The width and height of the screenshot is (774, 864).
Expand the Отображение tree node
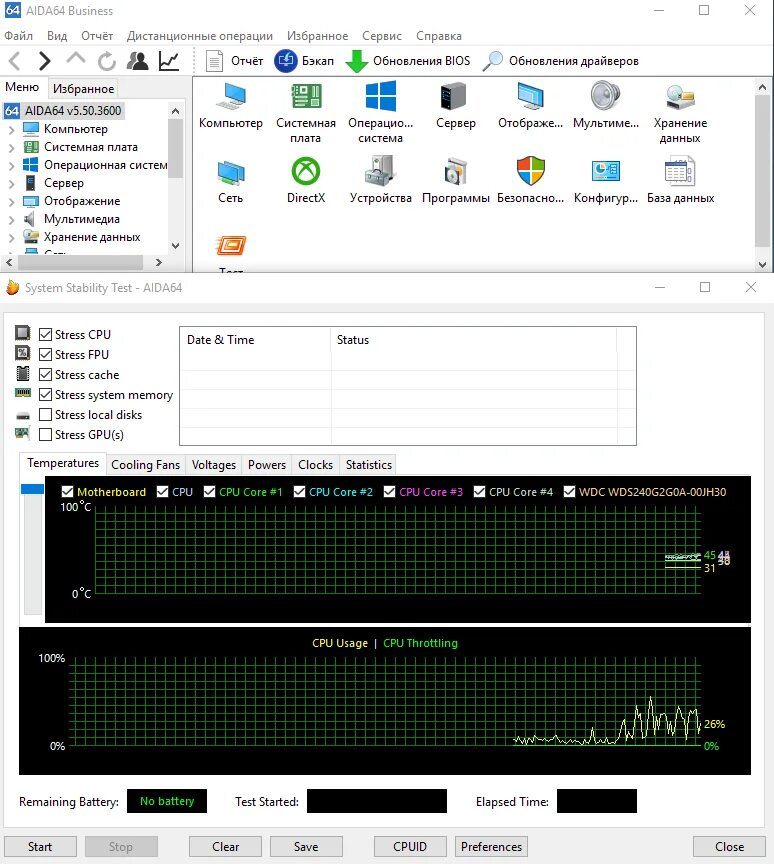pos(12,202)
